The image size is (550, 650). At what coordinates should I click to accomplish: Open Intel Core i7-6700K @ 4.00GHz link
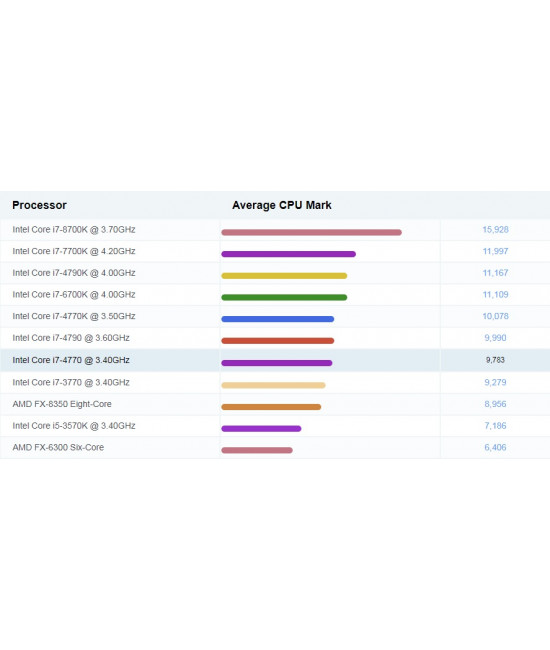point(74,295)
